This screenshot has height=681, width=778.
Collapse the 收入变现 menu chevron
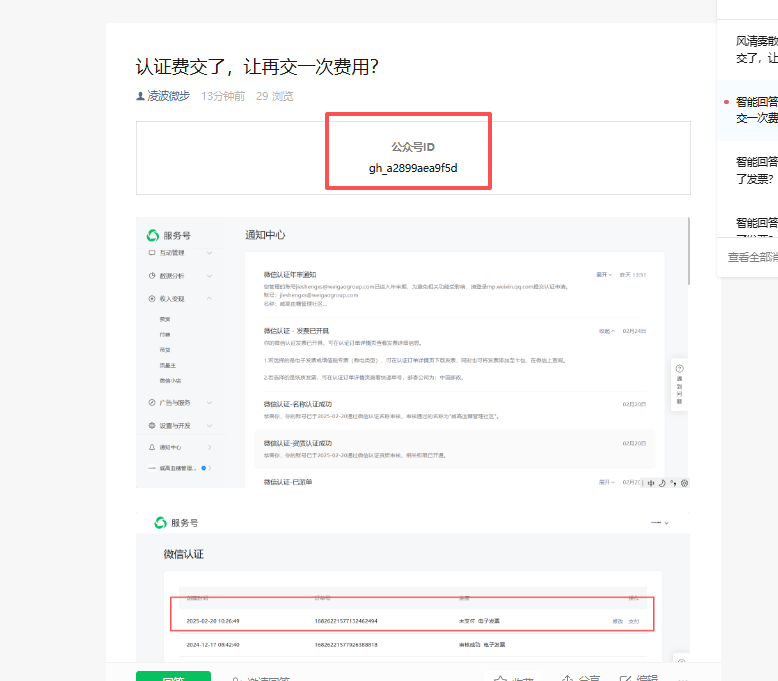[x=209, y=299]
